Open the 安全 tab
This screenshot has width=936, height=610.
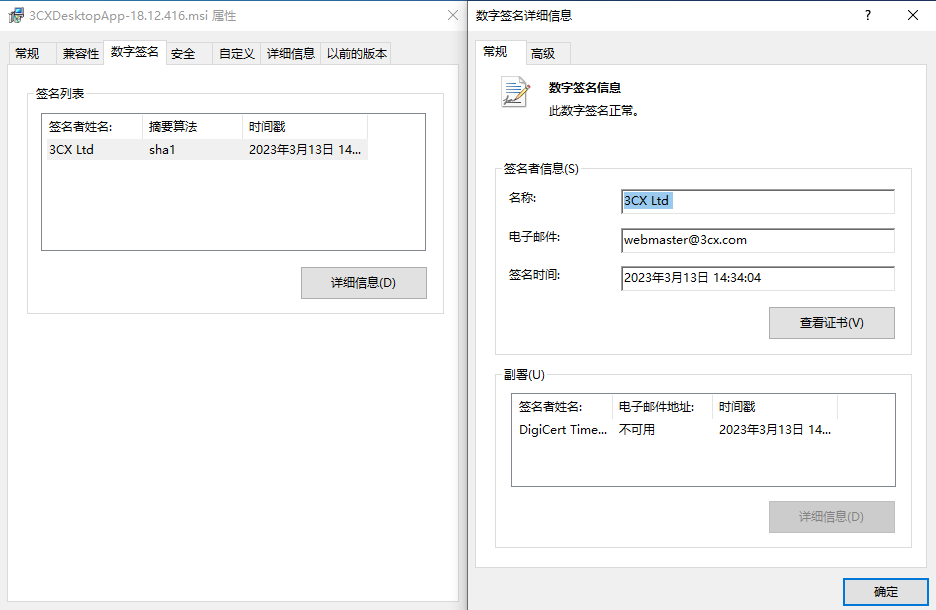tap(187, 54)
